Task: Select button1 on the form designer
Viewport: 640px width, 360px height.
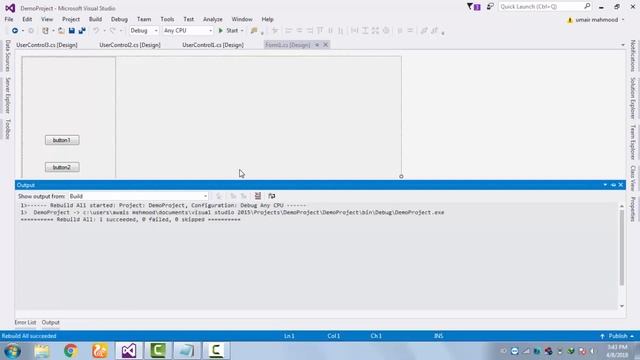Action: (62, 140)
